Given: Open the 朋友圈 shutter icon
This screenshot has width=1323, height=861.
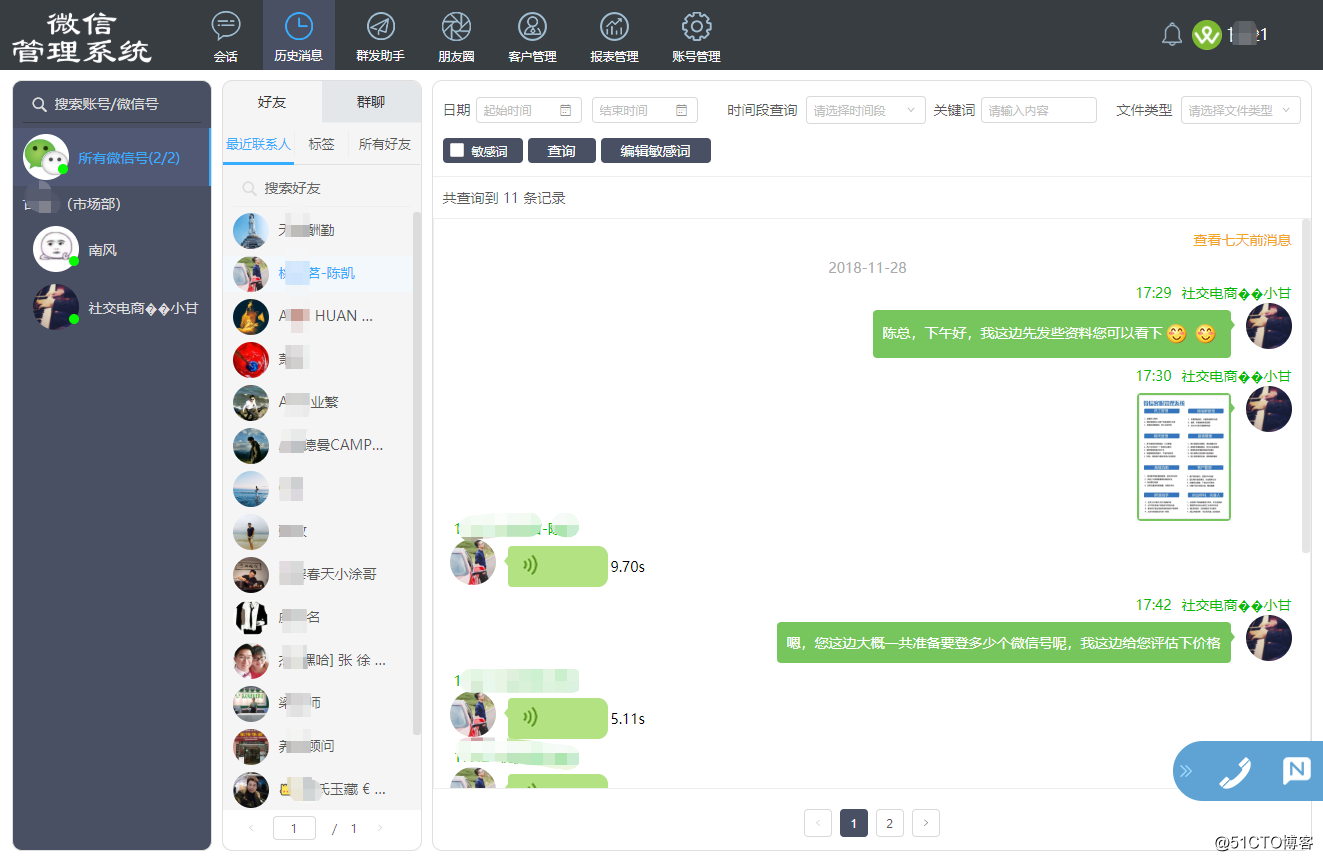Looking at the screenshot, I should [x=456, y=26].
